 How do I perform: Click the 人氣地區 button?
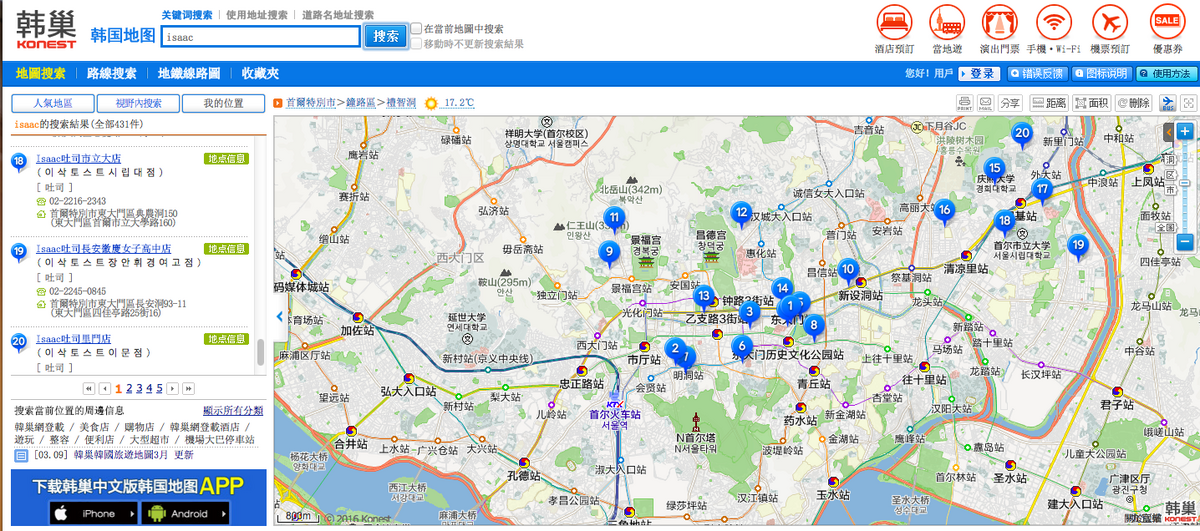point(53,103)
